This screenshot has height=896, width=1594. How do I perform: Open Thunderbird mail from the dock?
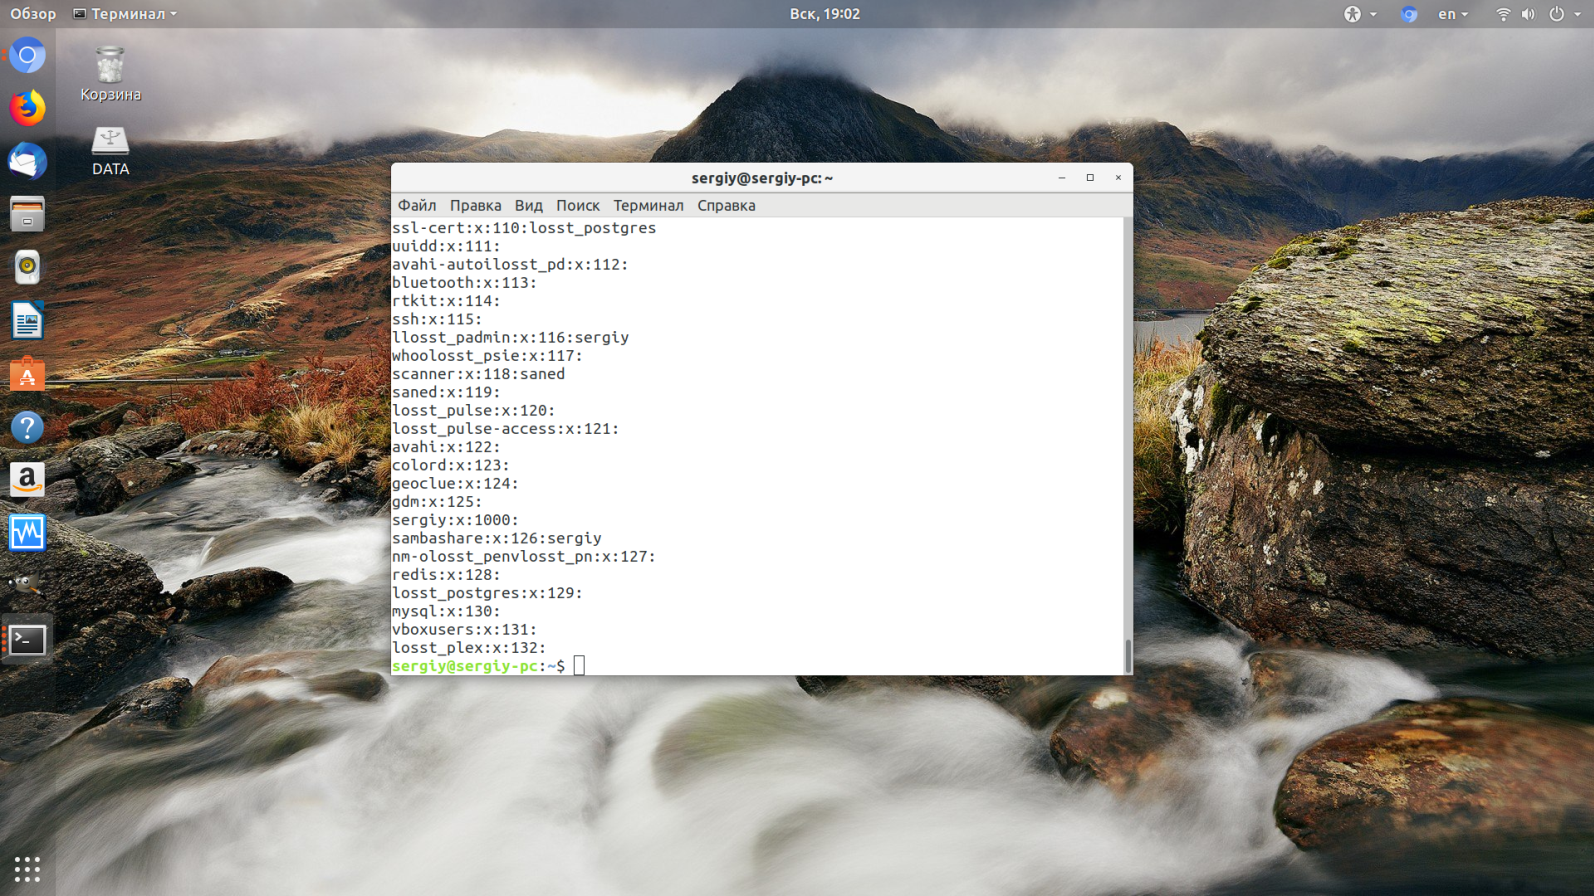pos(27,161)
